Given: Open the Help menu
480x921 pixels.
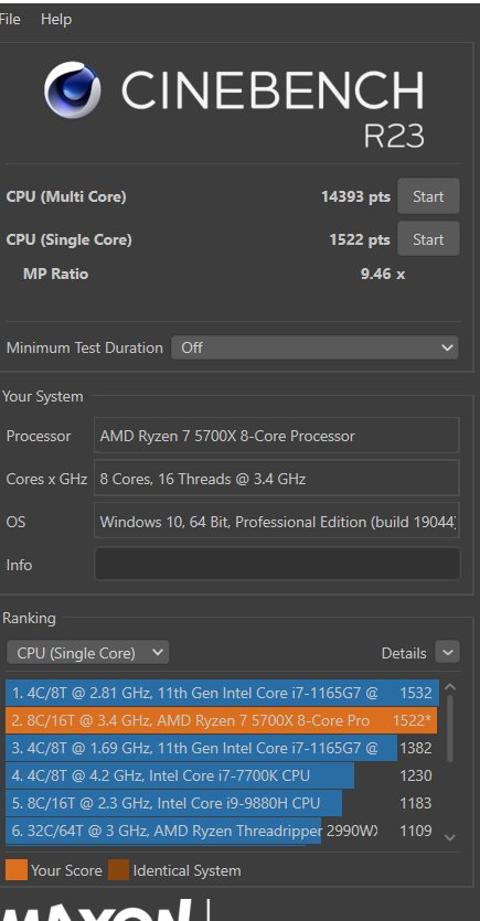Looking at the screenshot, I should 56,19.
